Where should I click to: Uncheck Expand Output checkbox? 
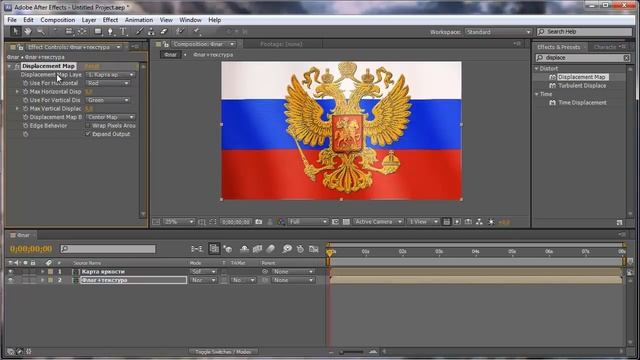(88, 134)
